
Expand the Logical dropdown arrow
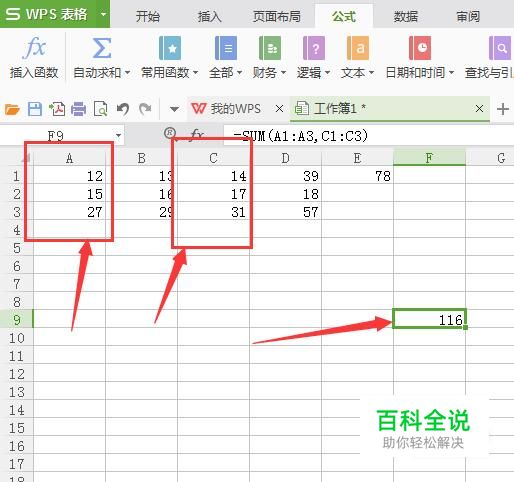coord(327,72)
